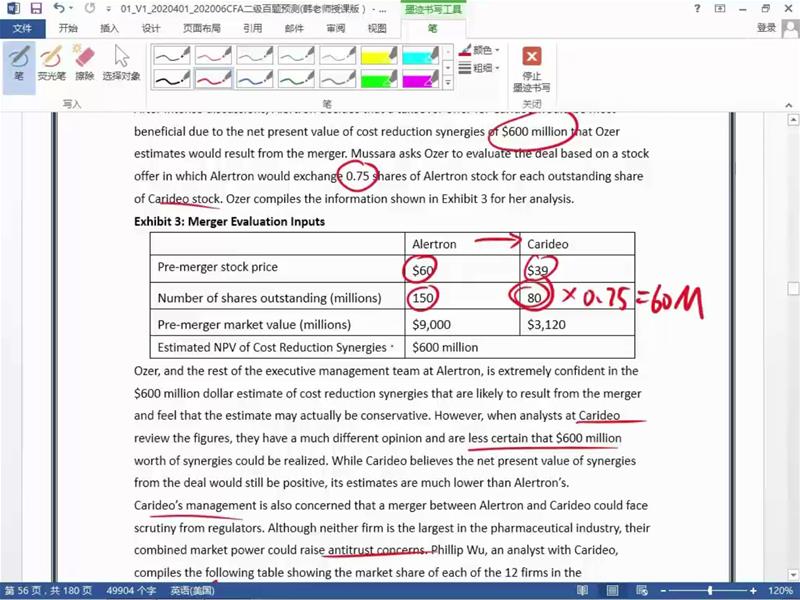Switch to the 审阅 Review tab
The height and width of the screenshot is (600, 800).
336,28
